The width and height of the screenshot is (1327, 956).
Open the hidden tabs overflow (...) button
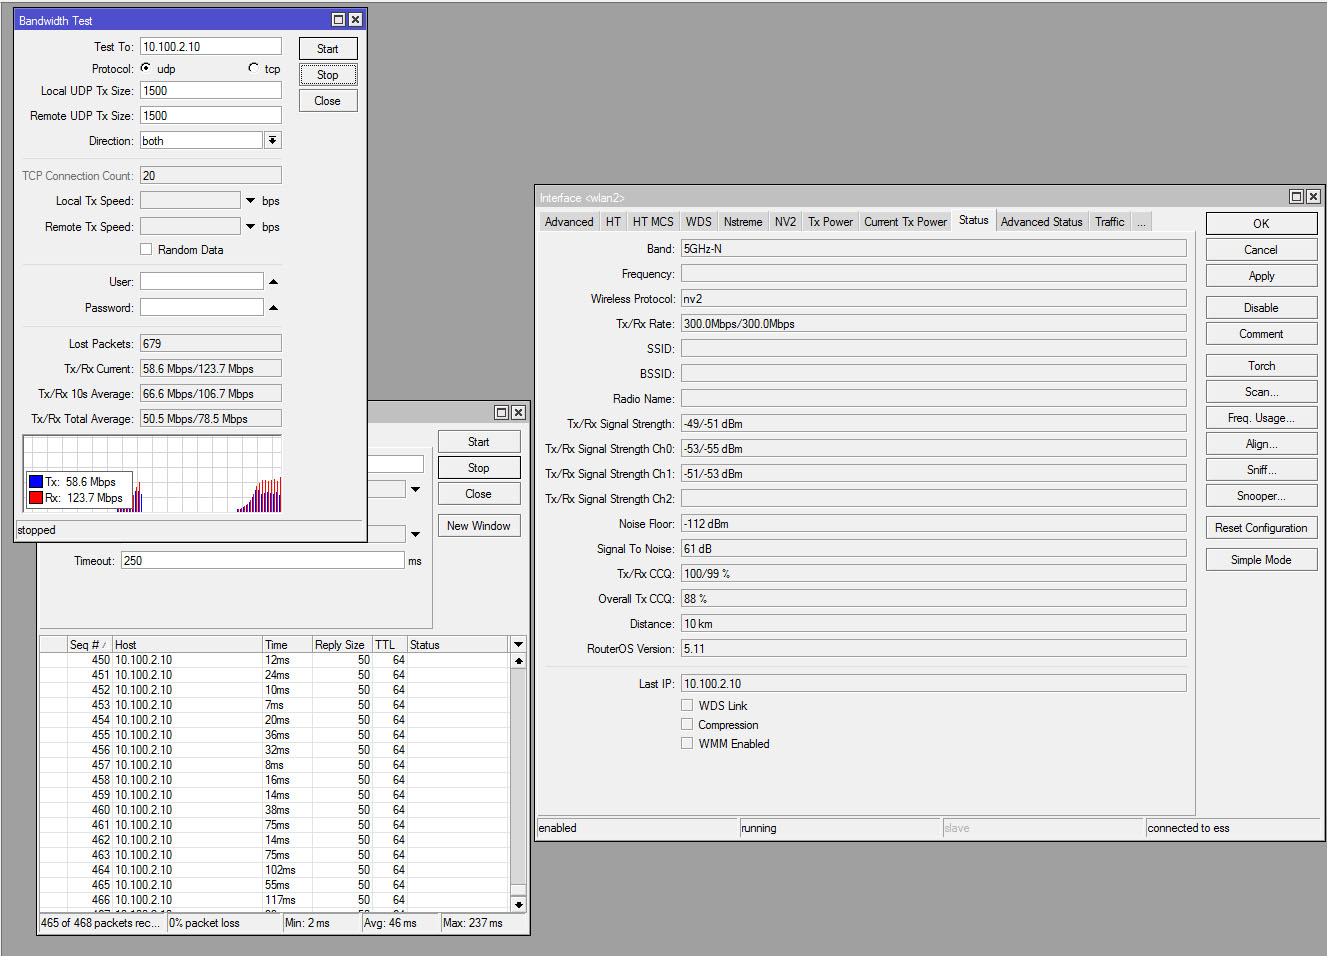[1141, 222]
